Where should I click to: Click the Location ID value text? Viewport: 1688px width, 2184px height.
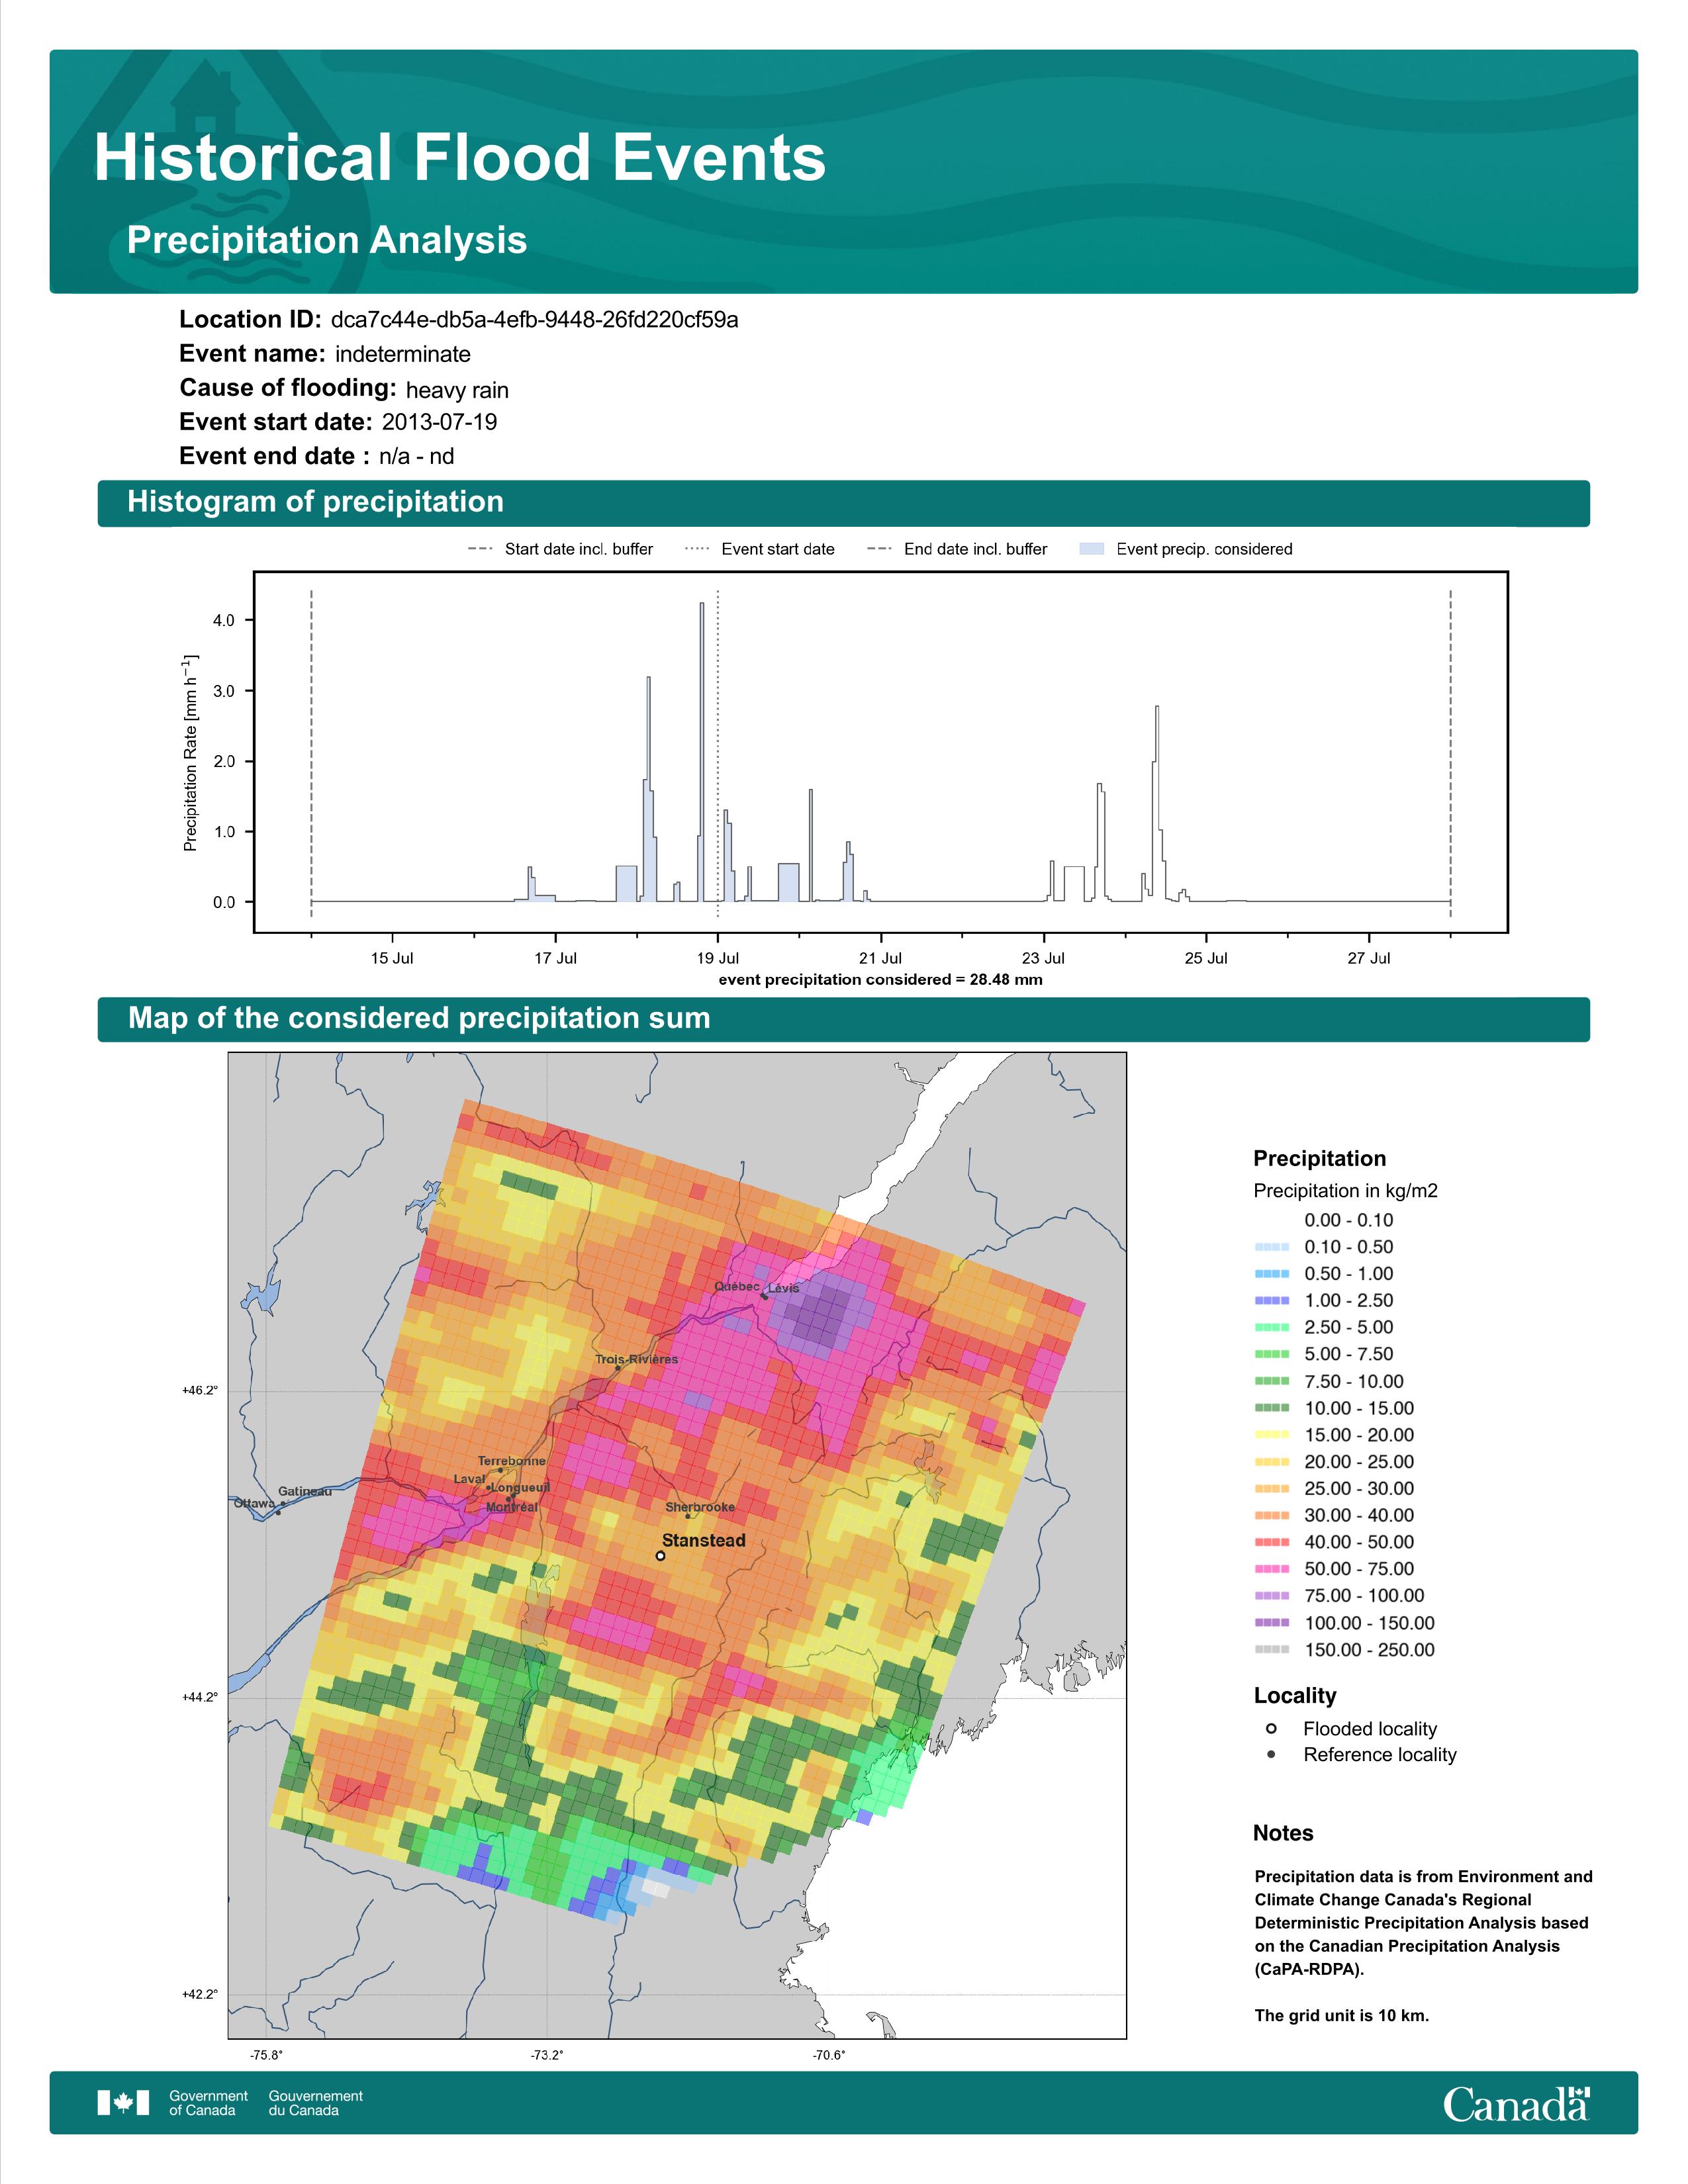[534, 320]
